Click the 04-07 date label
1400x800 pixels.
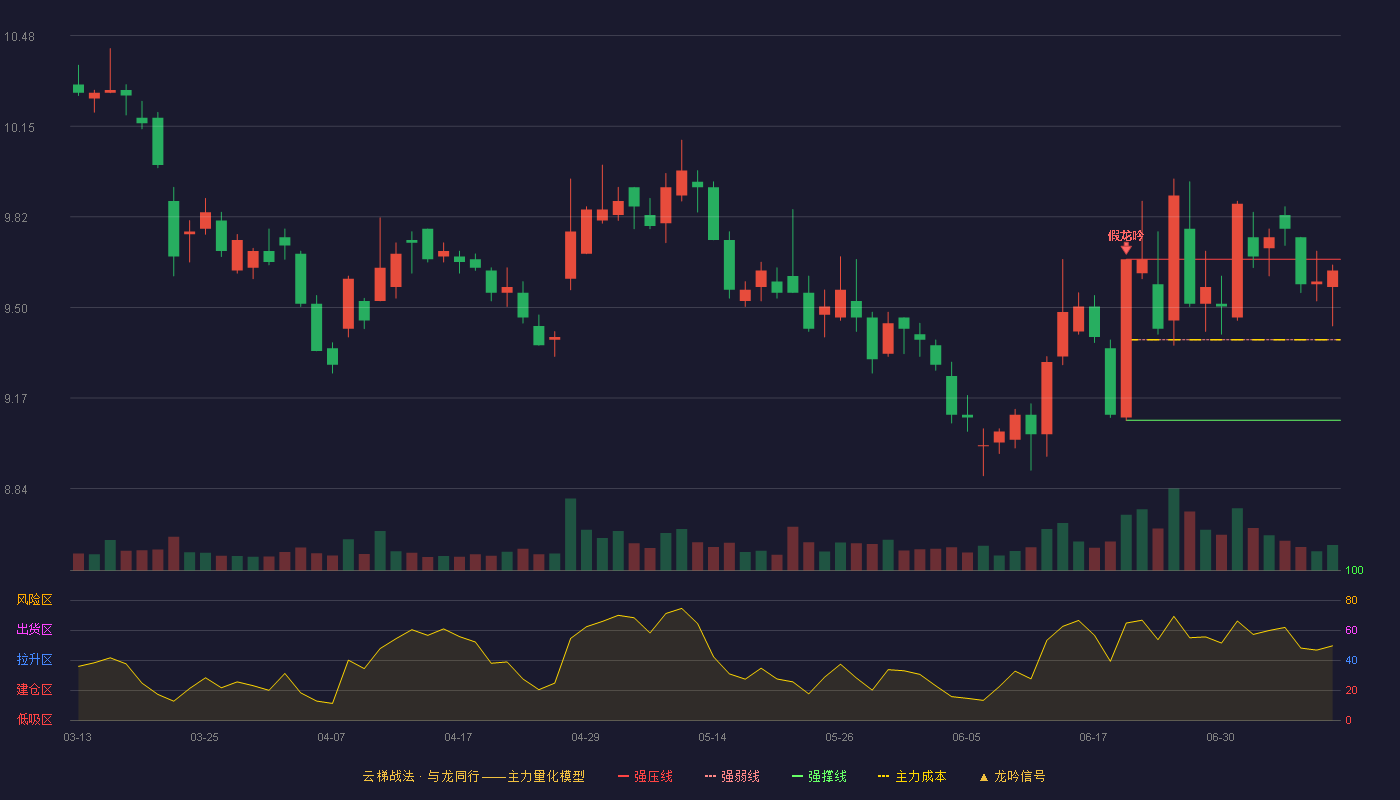[331, 737]
